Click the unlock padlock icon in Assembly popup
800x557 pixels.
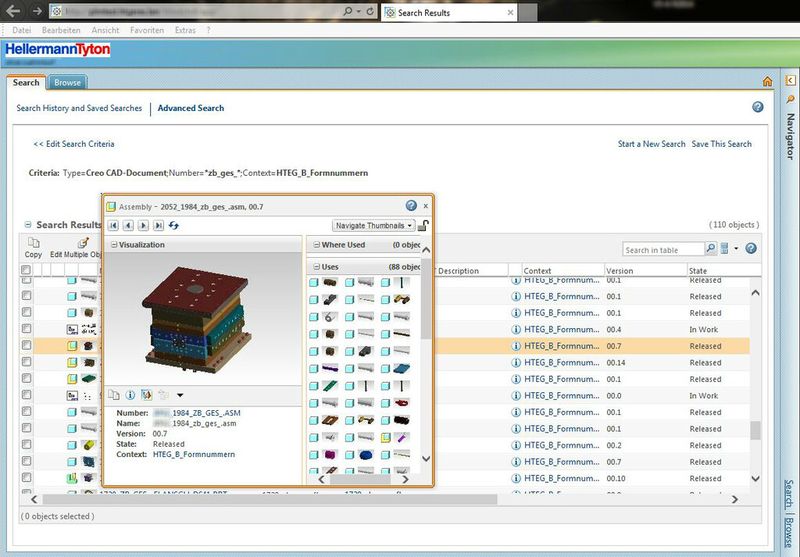click(x=423, y=225)
